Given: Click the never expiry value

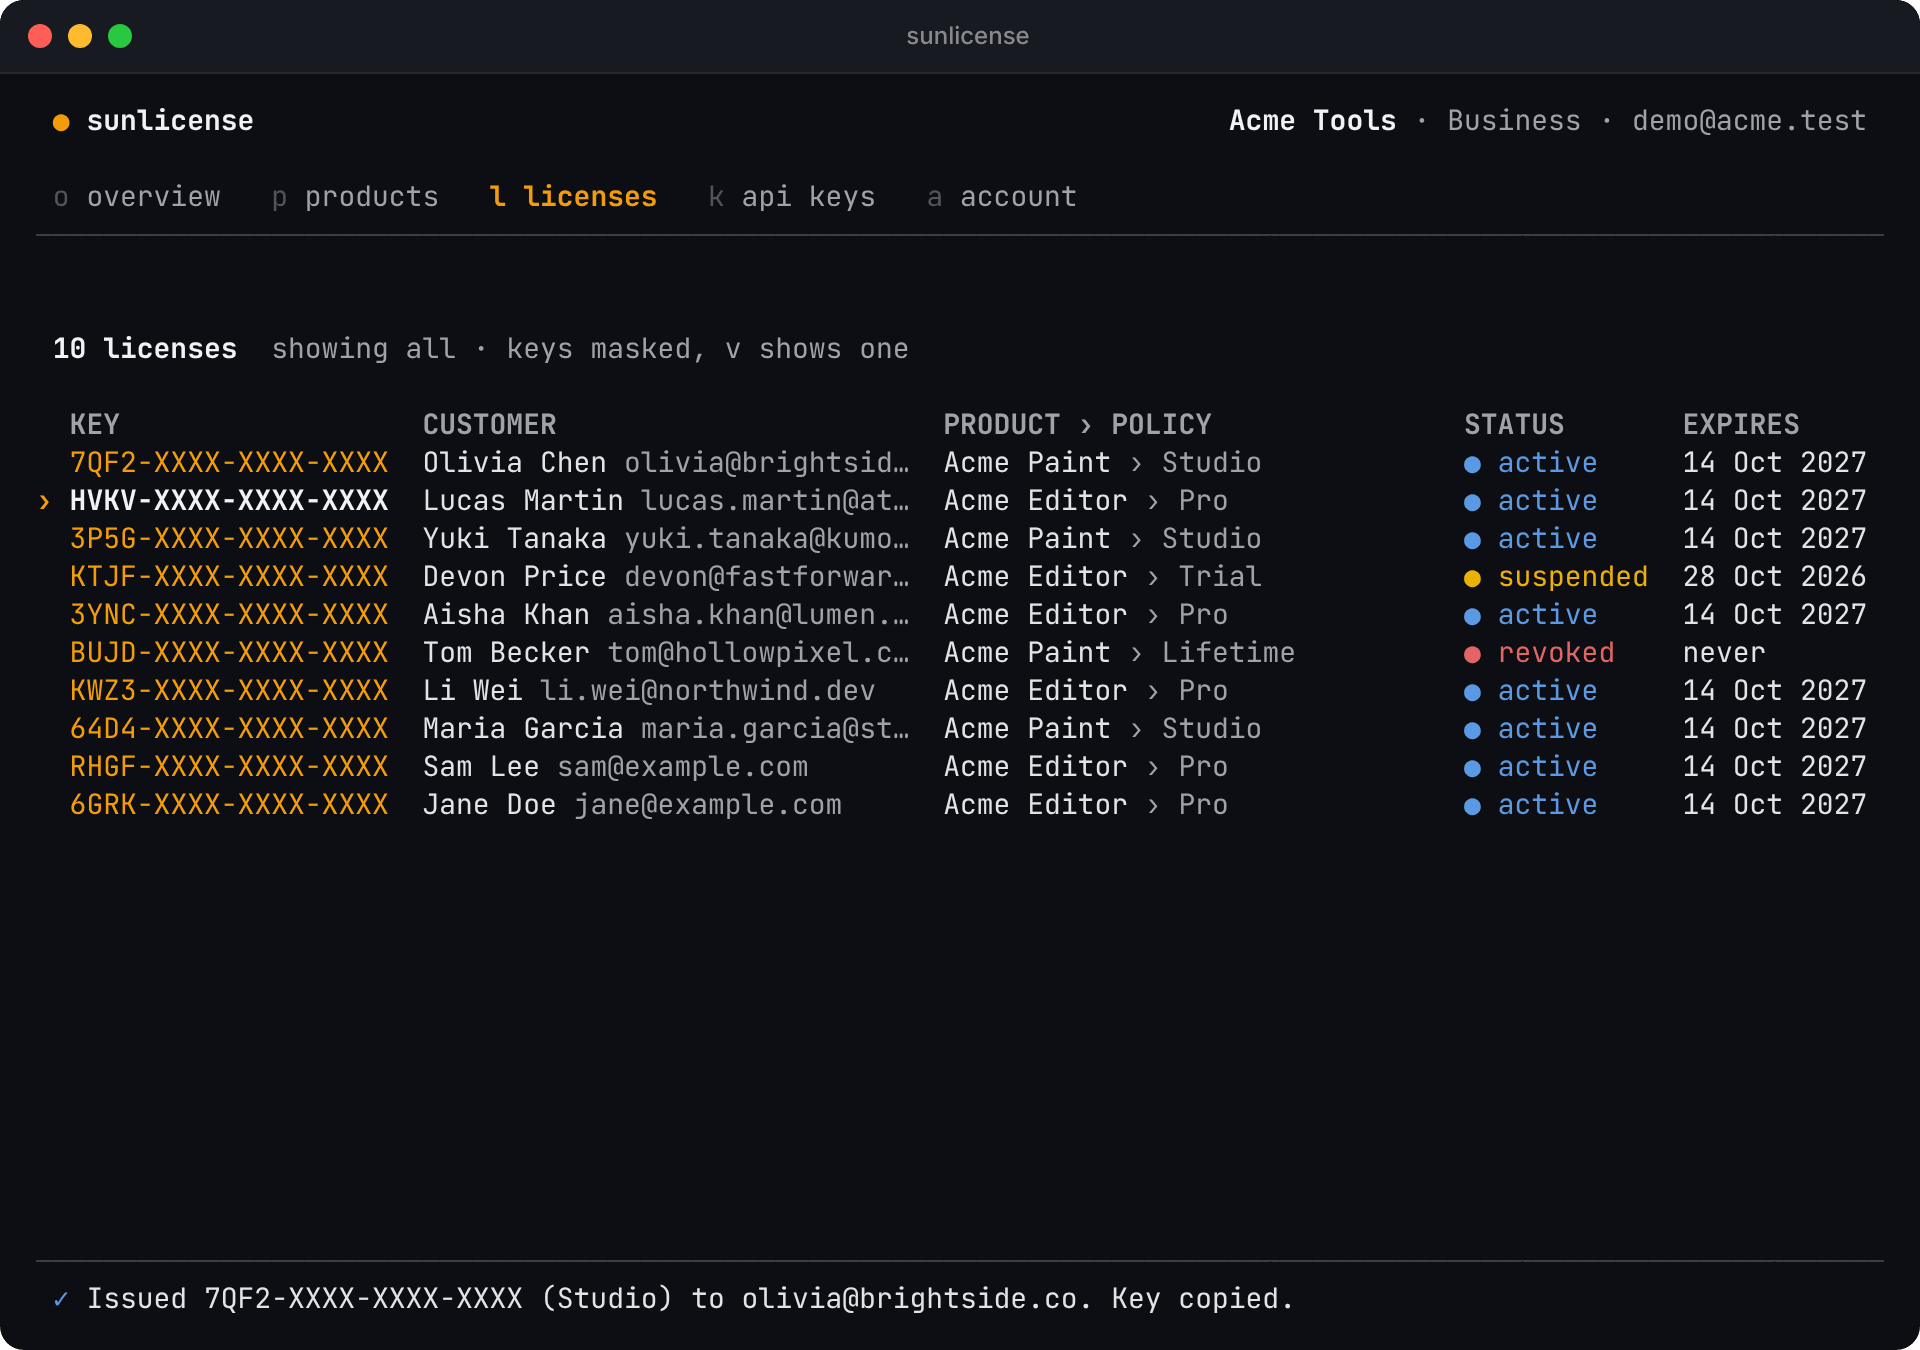Looking at the screenshot, I should tap(1724, 653).
